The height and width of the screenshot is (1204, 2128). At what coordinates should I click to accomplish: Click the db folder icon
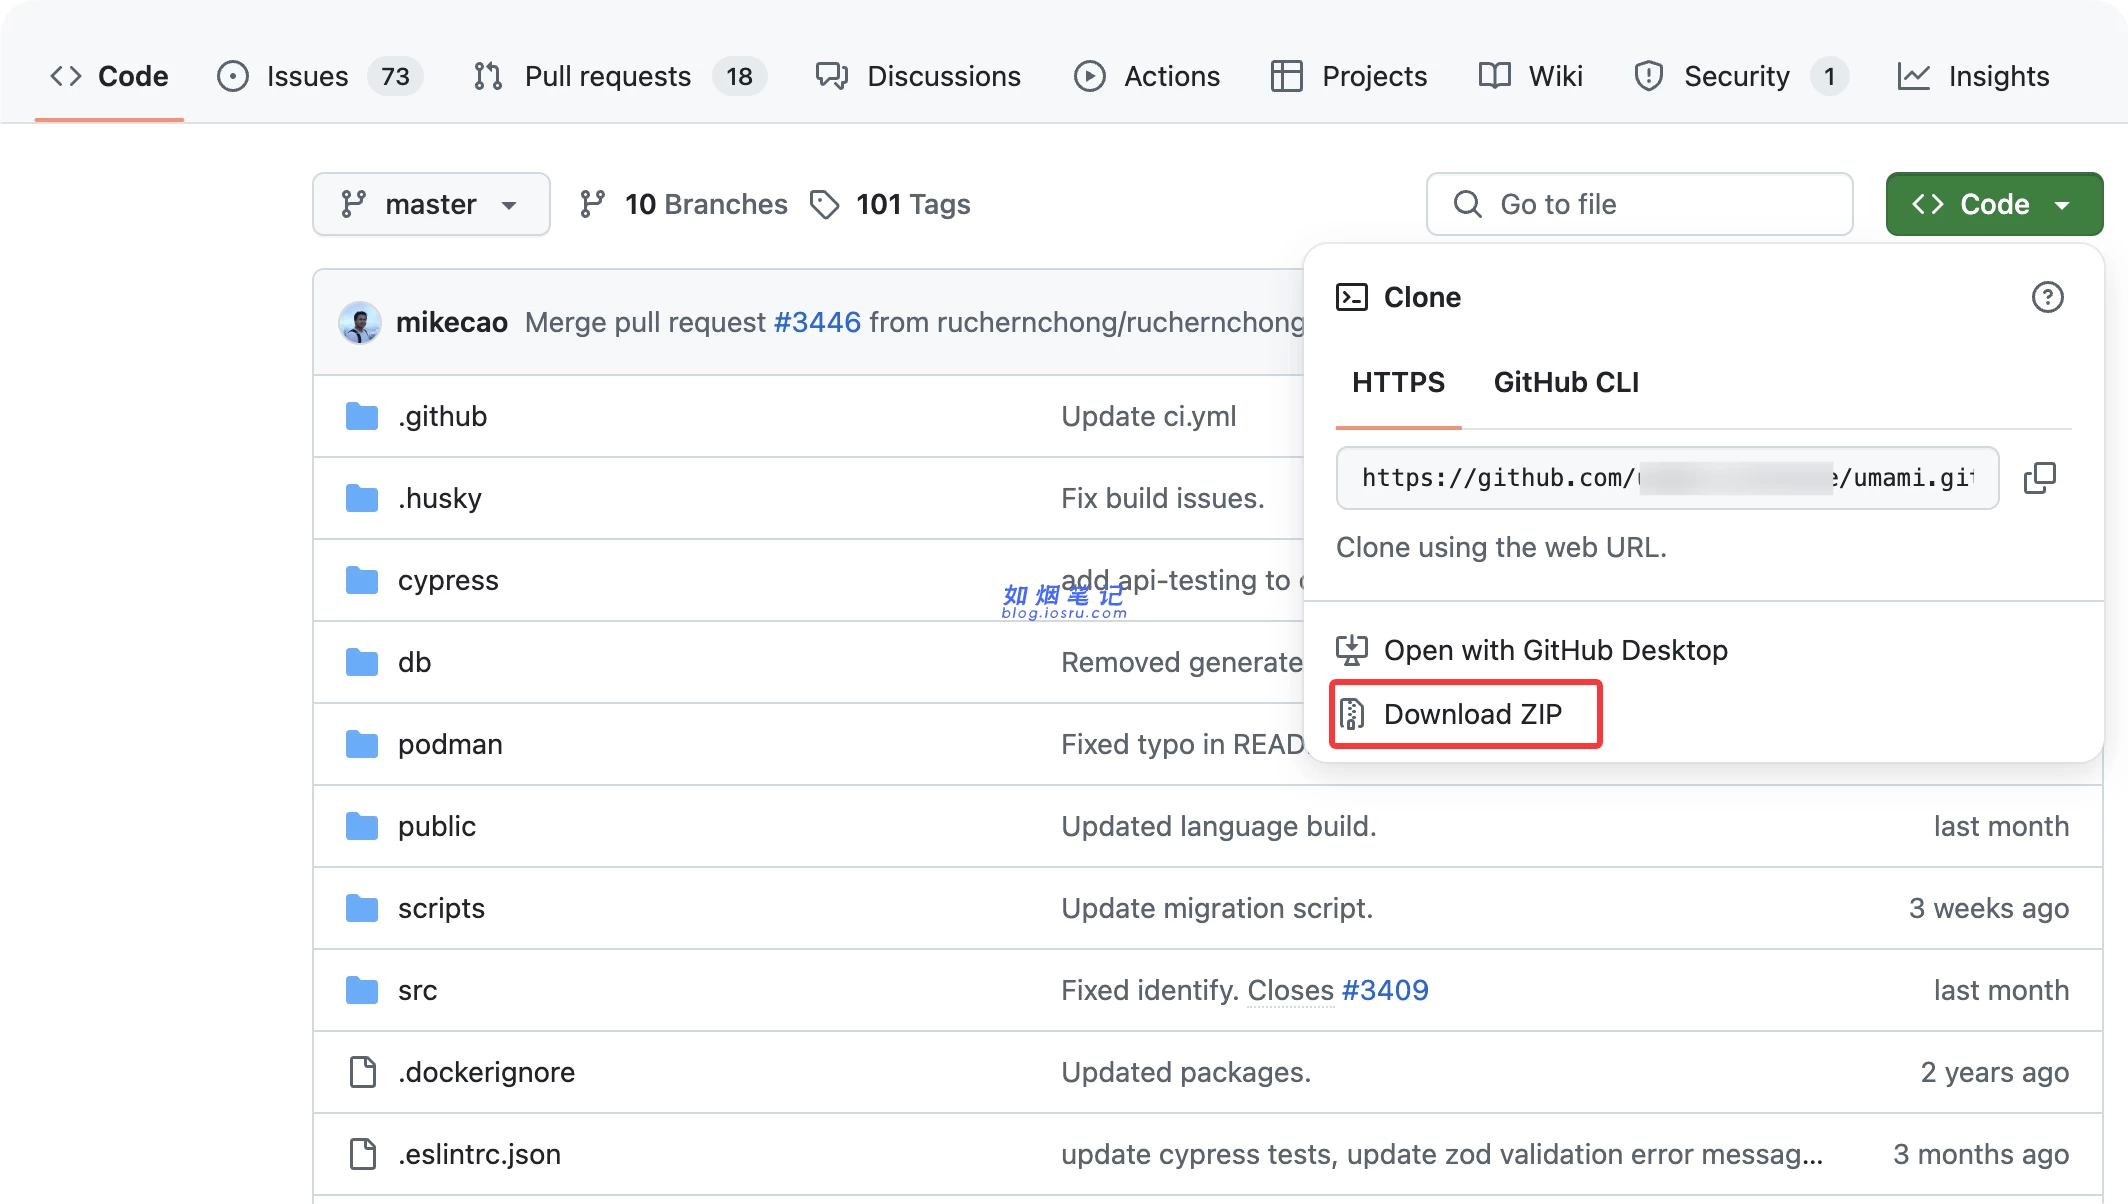tap(362, 662)
